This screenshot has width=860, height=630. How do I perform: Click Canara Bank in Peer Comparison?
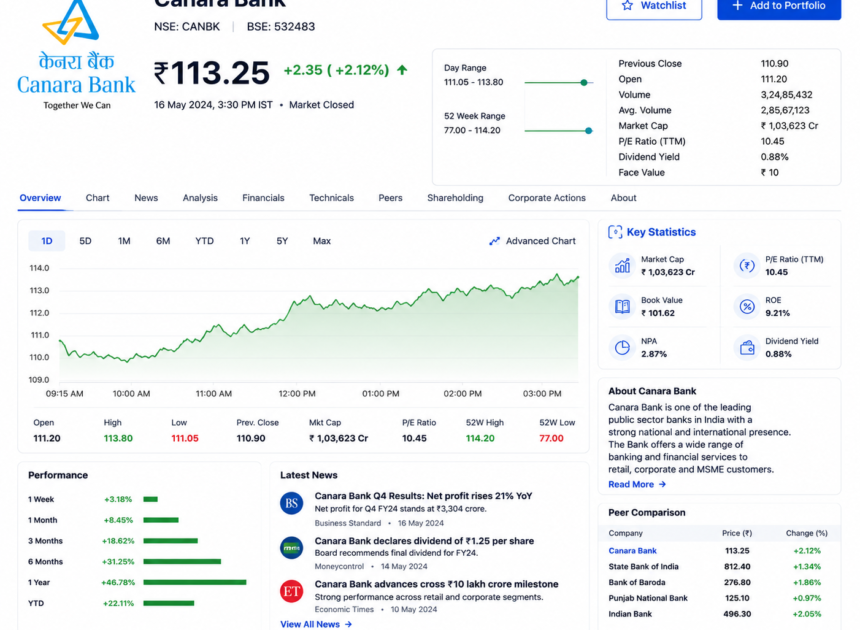tap(632, 550)
